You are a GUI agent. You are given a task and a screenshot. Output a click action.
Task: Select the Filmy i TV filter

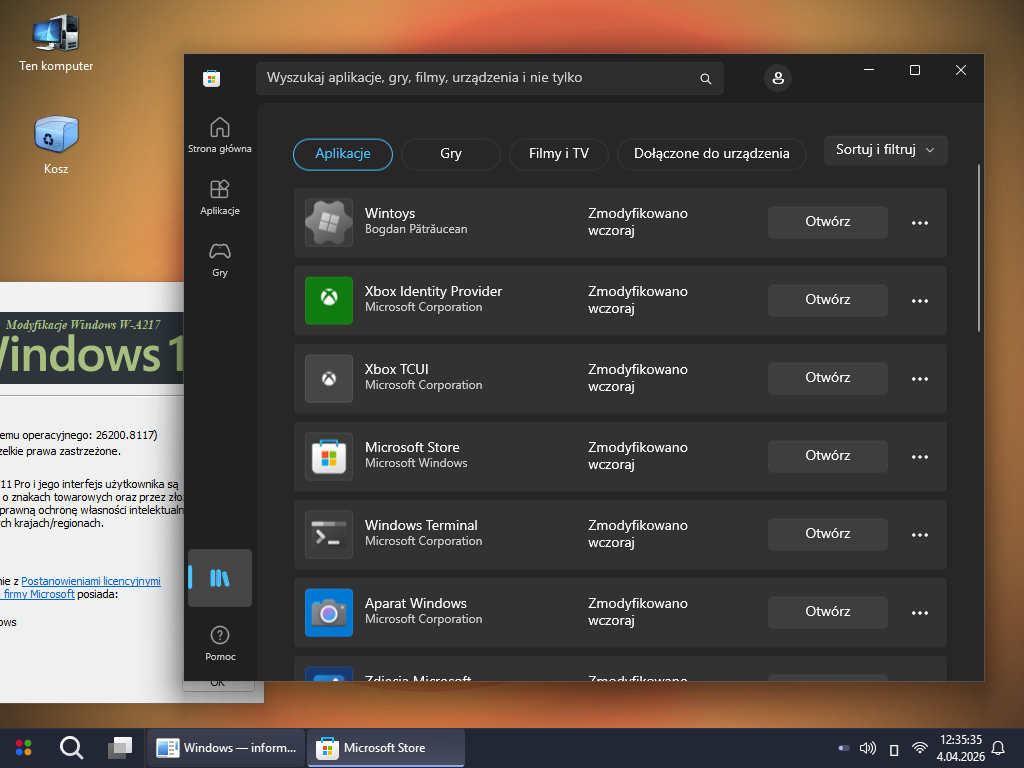click(559, 154)
